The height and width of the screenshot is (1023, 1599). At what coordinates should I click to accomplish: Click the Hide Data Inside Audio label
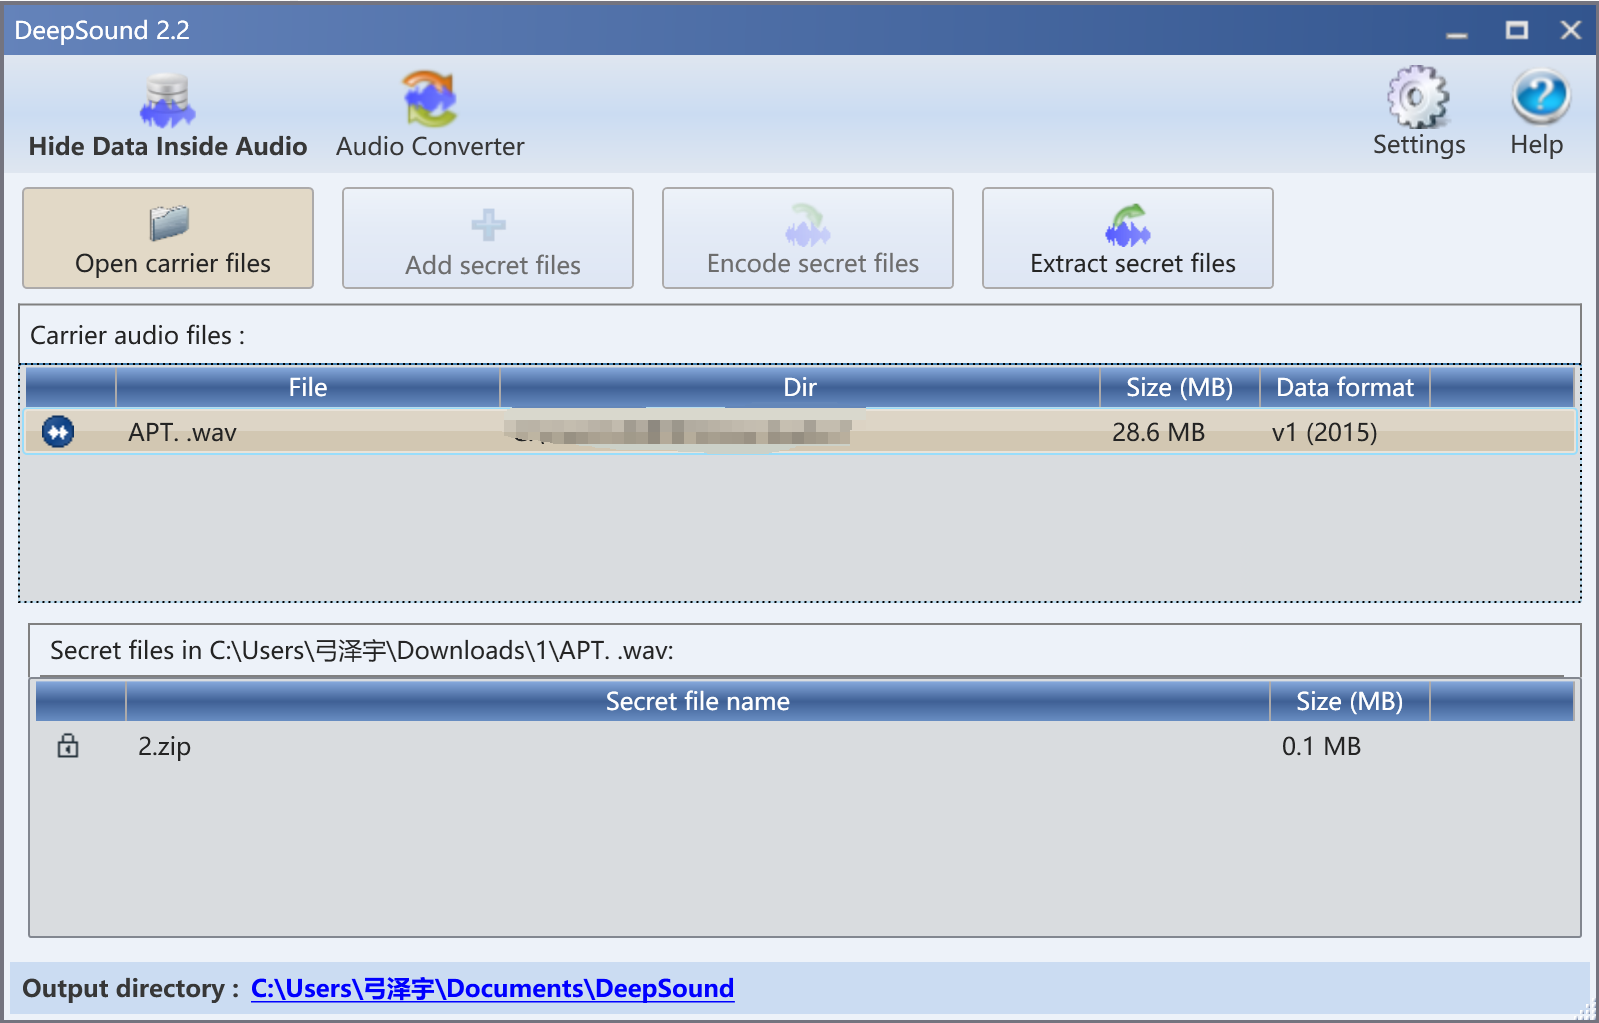(168, 146)
